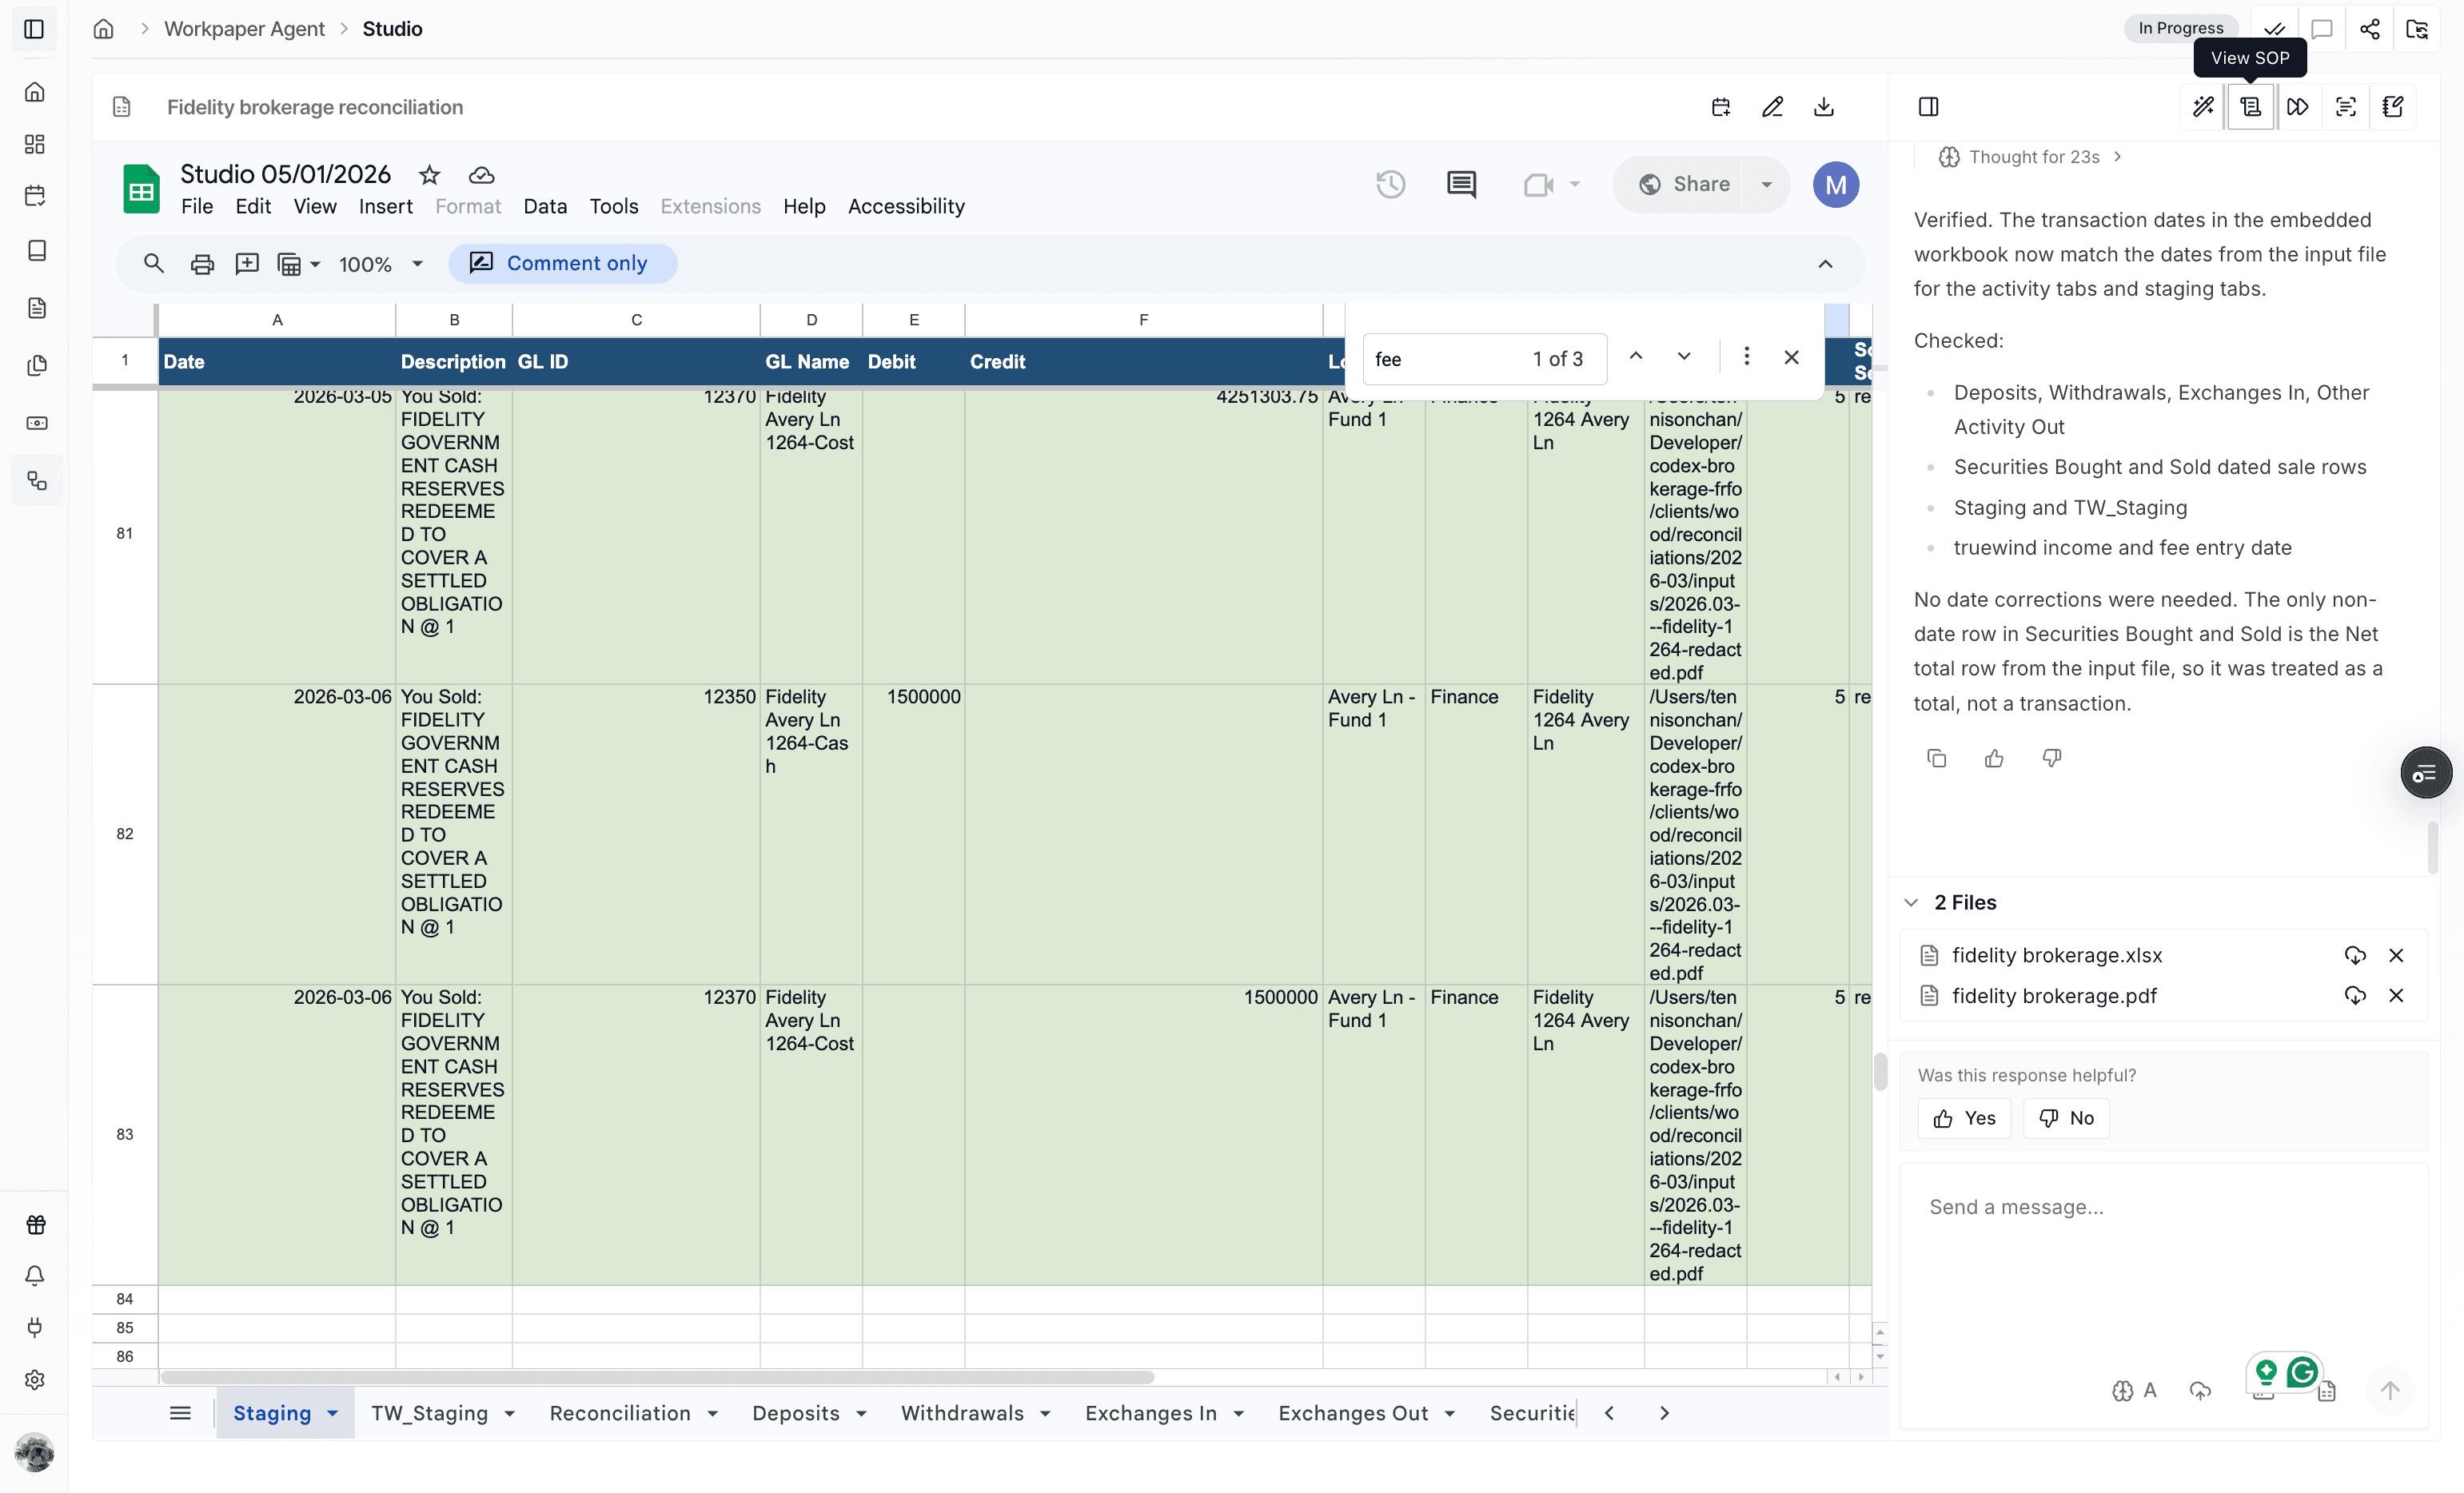The image size is (2464, 1493).
Task: Click No for response helpful
Action: click(x=2066, y=1119)
